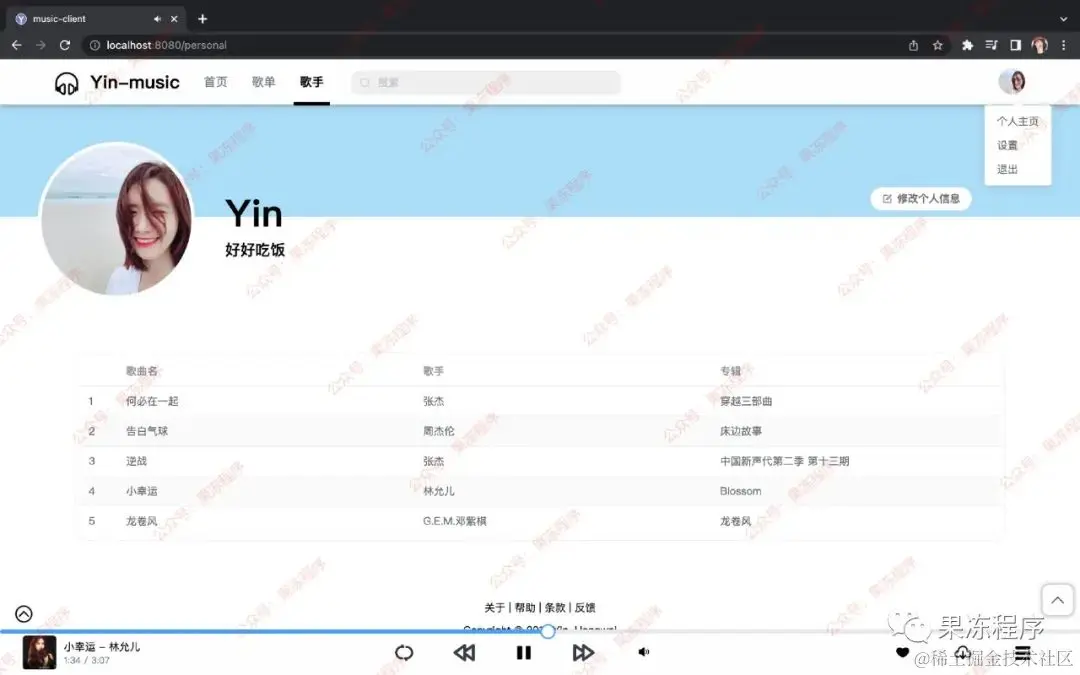The height and width of the screenshot is (675, 1080).
Task: Click the search magnifier icon in the navbar
Action: pyautogui.click(x=364, y=82)
